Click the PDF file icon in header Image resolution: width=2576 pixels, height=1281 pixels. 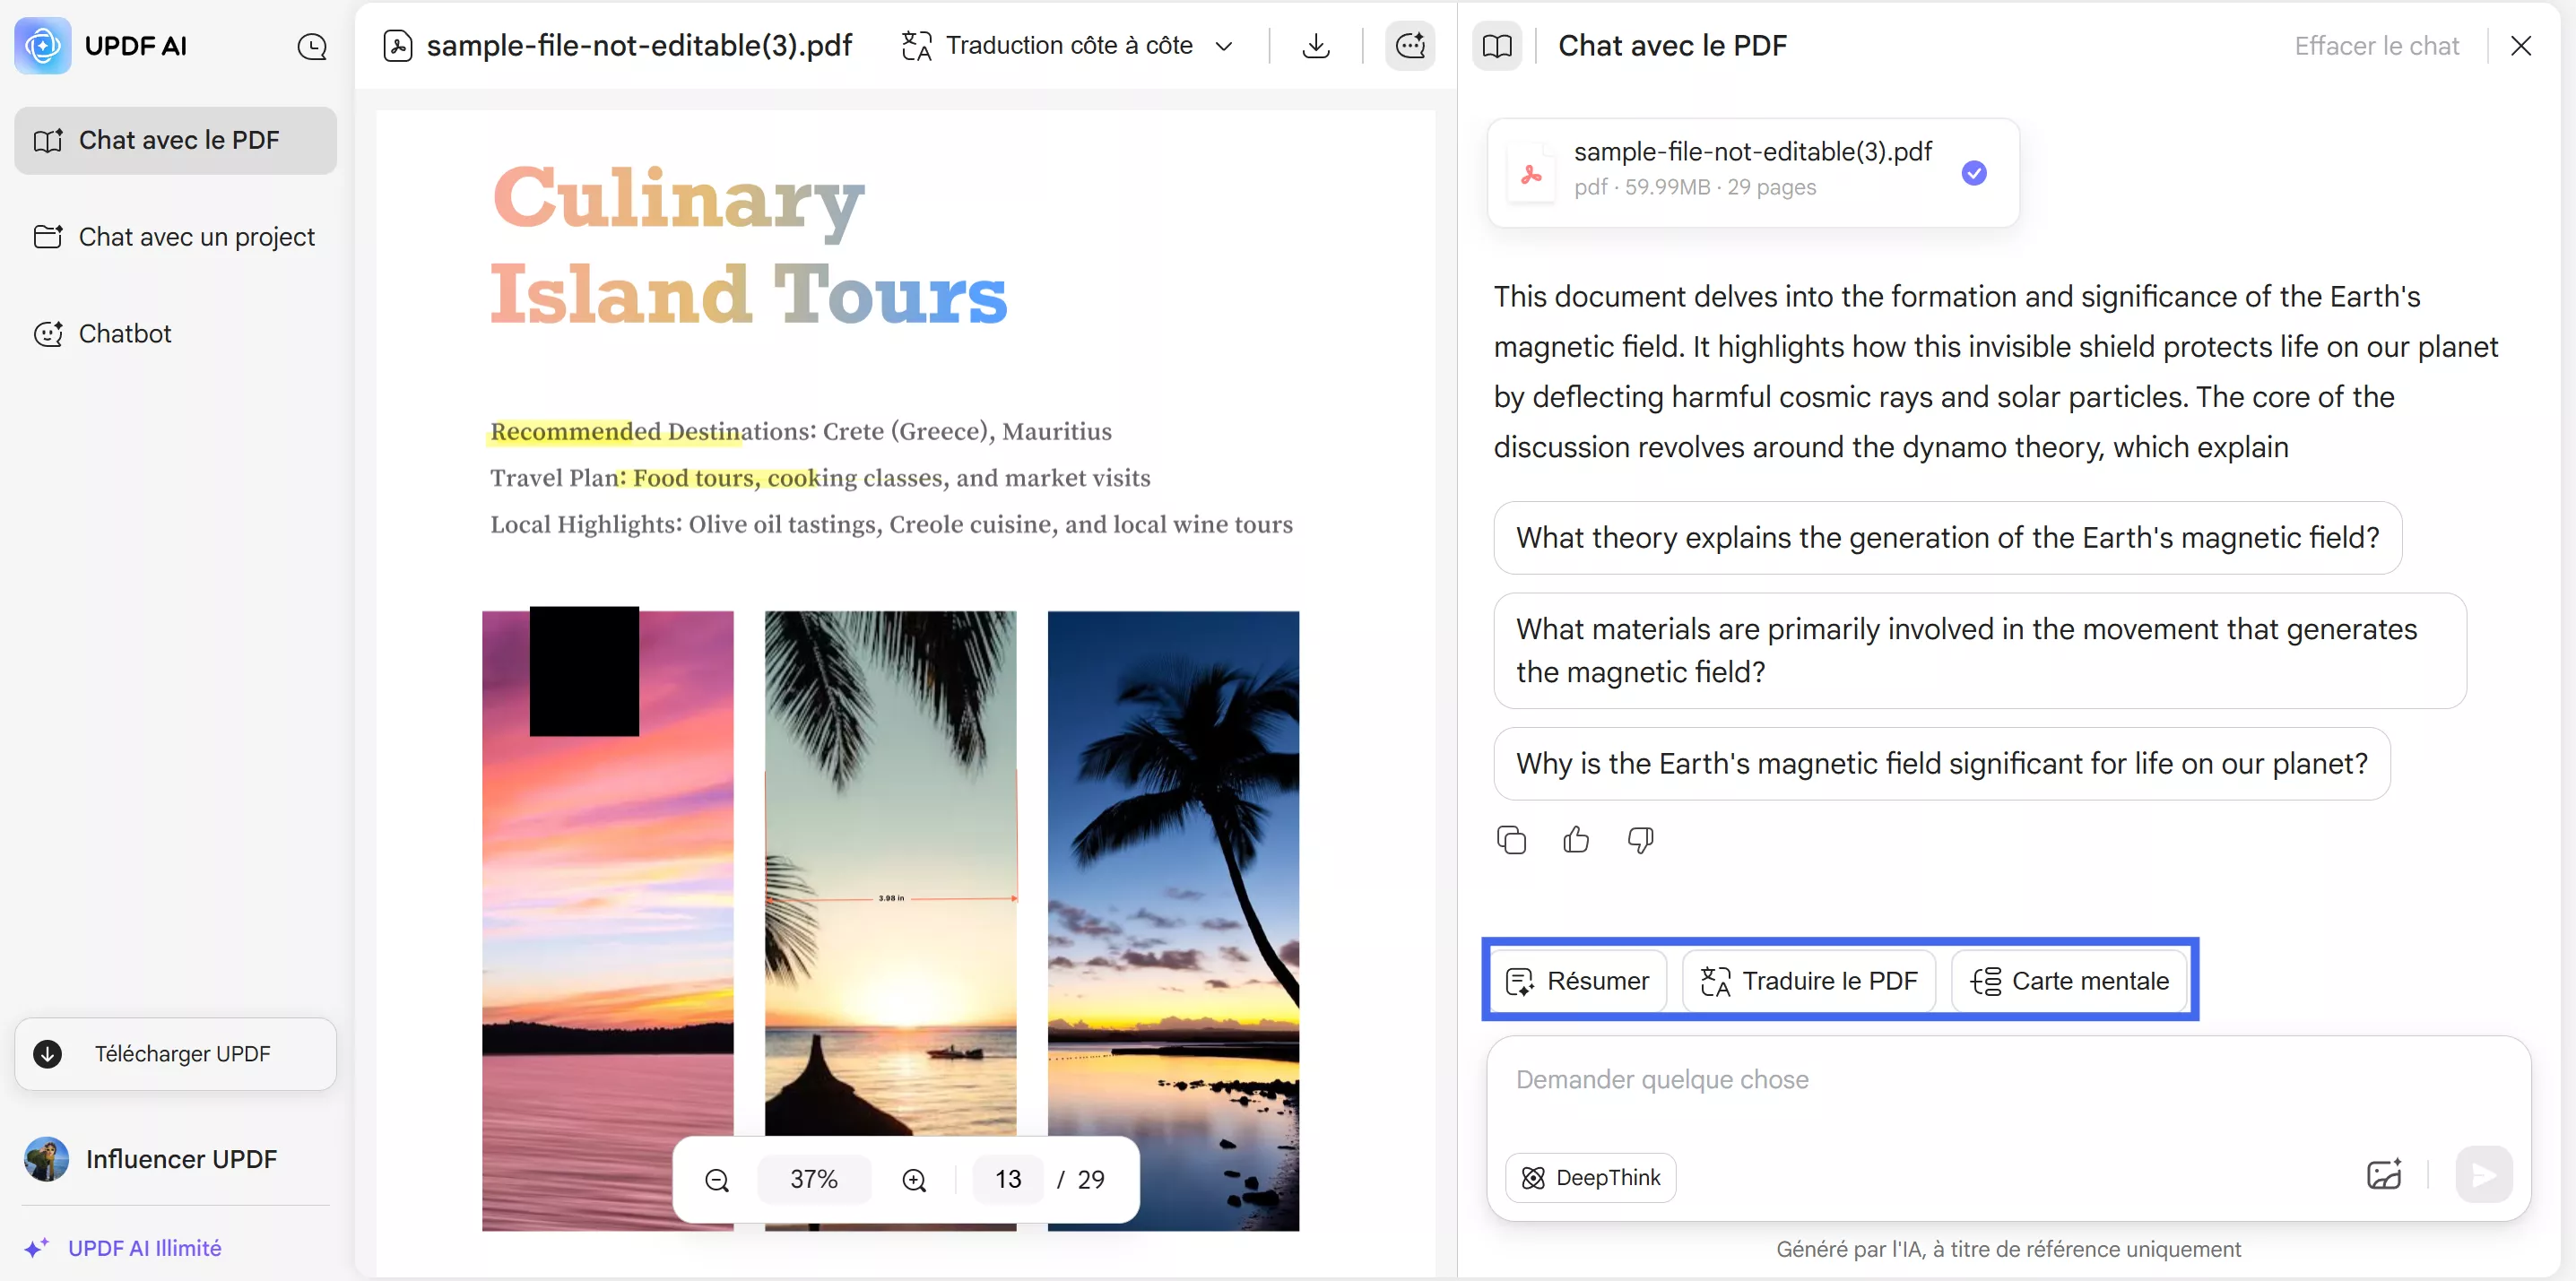tap(397, 46)
